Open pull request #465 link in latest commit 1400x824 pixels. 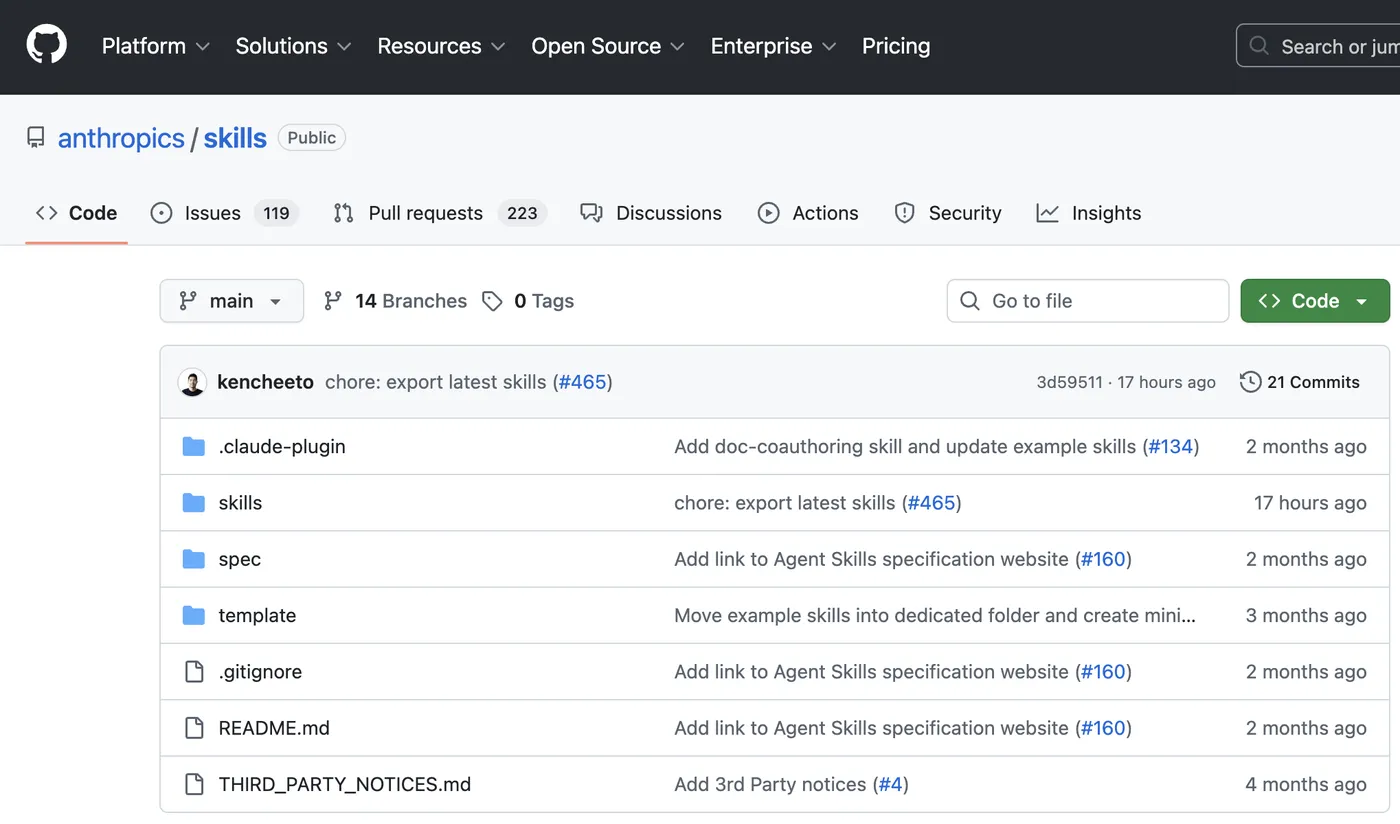click(583, 382)
